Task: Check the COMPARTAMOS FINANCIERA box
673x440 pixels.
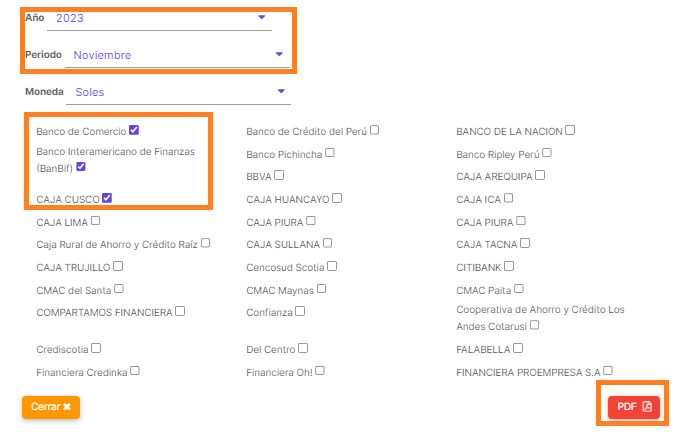Action: point(180,311)
